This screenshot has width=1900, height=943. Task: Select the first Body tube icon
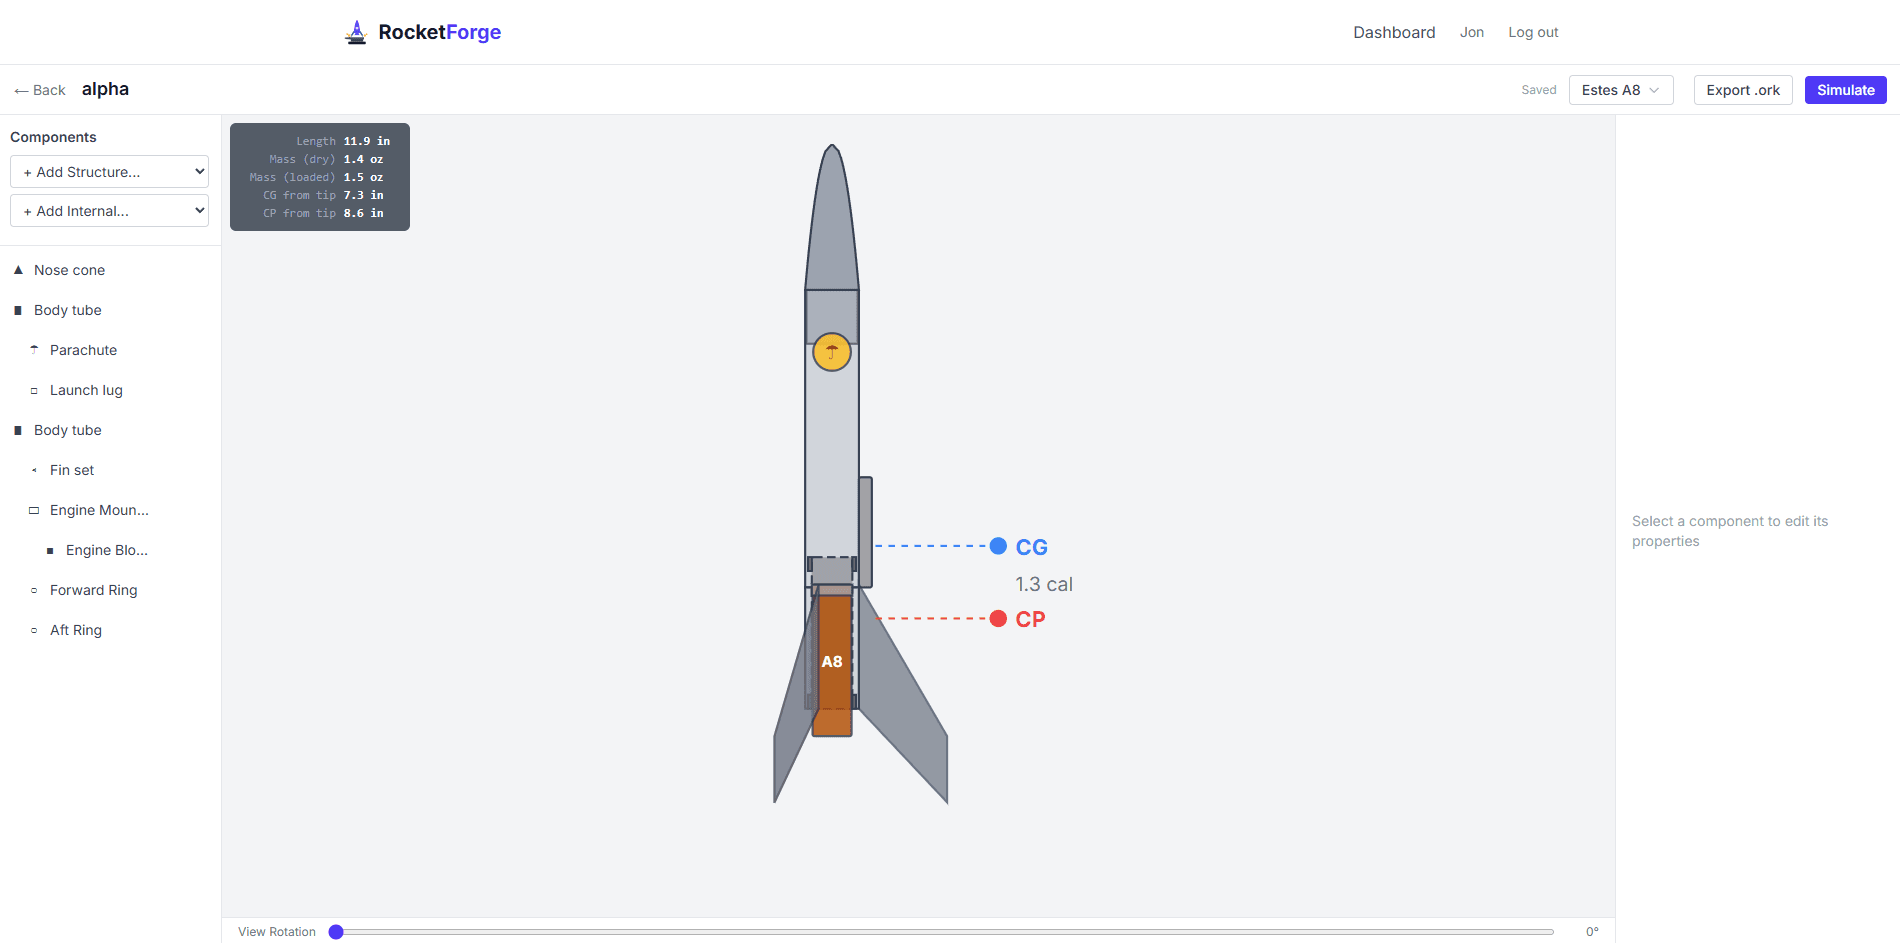pos(17,309)
